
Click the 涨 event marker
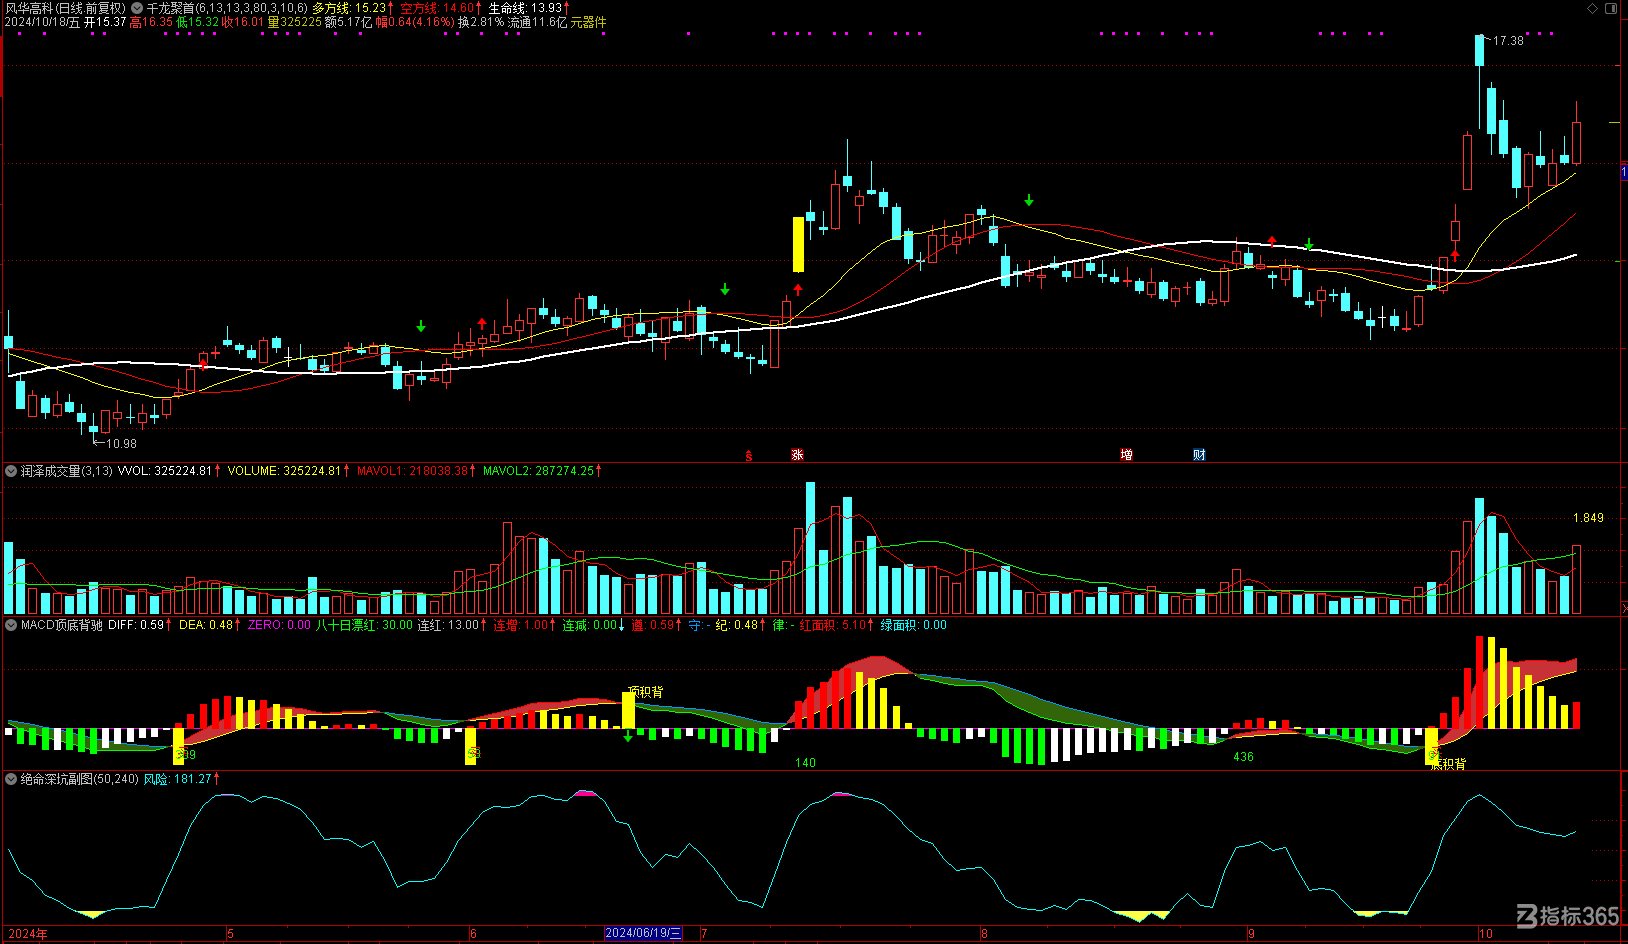(x=797, y=455)
